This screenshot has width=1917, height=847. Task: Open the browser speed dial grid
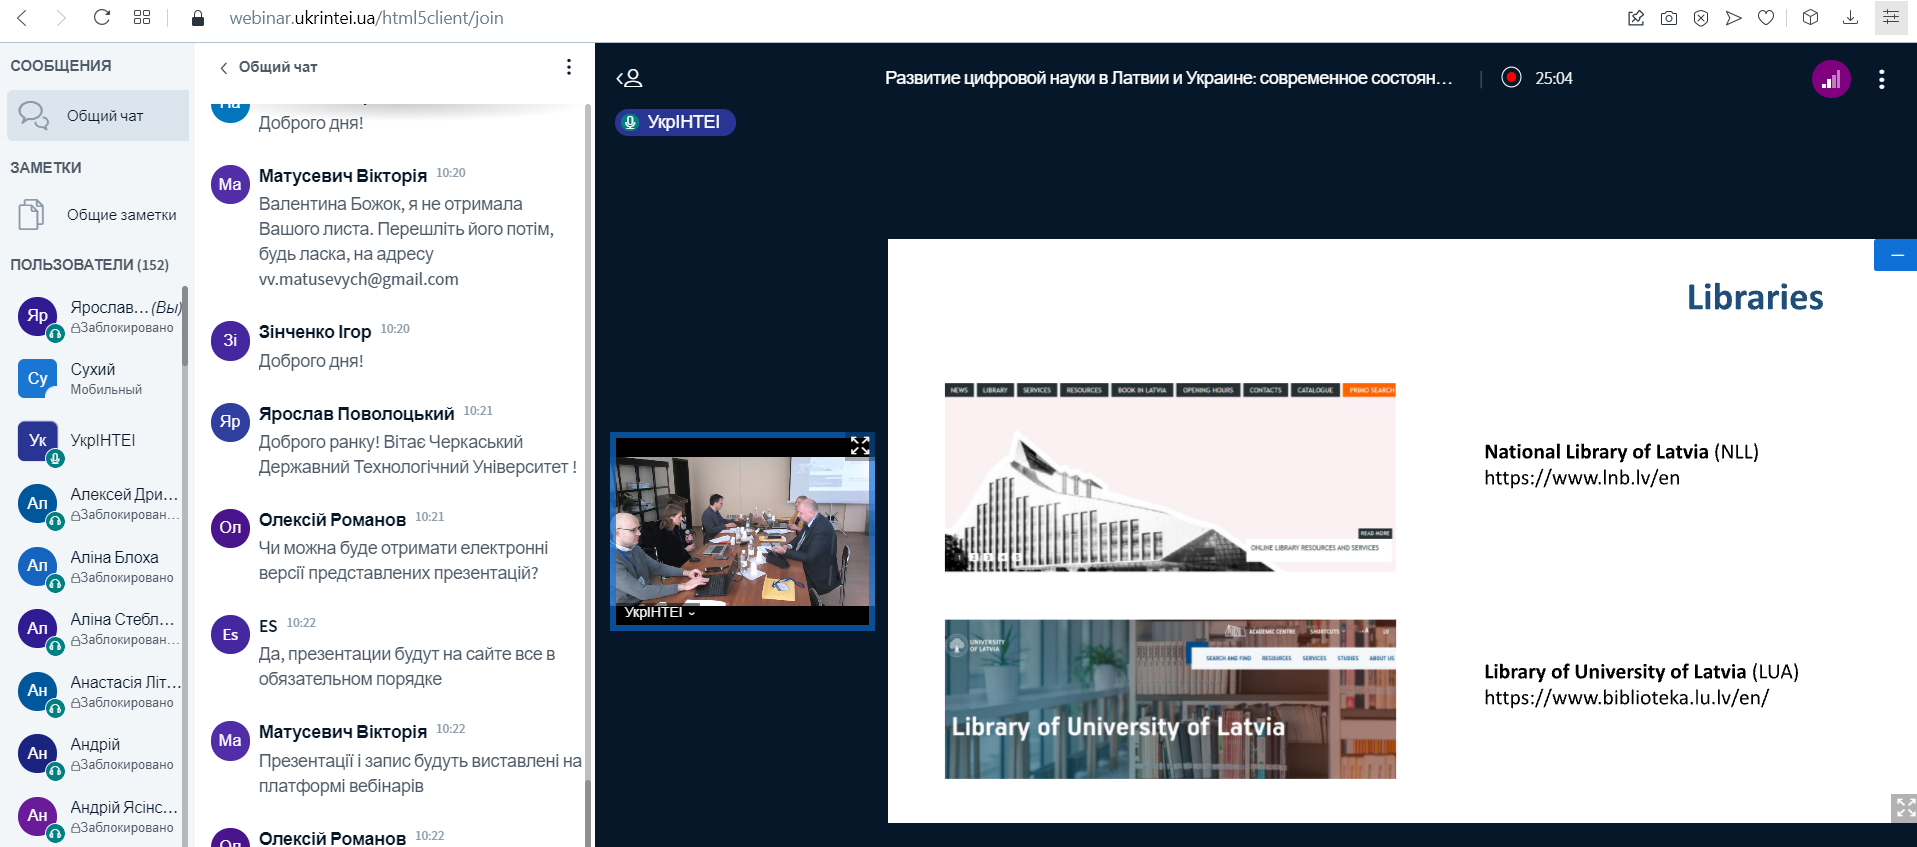click(x=142, y=17)
